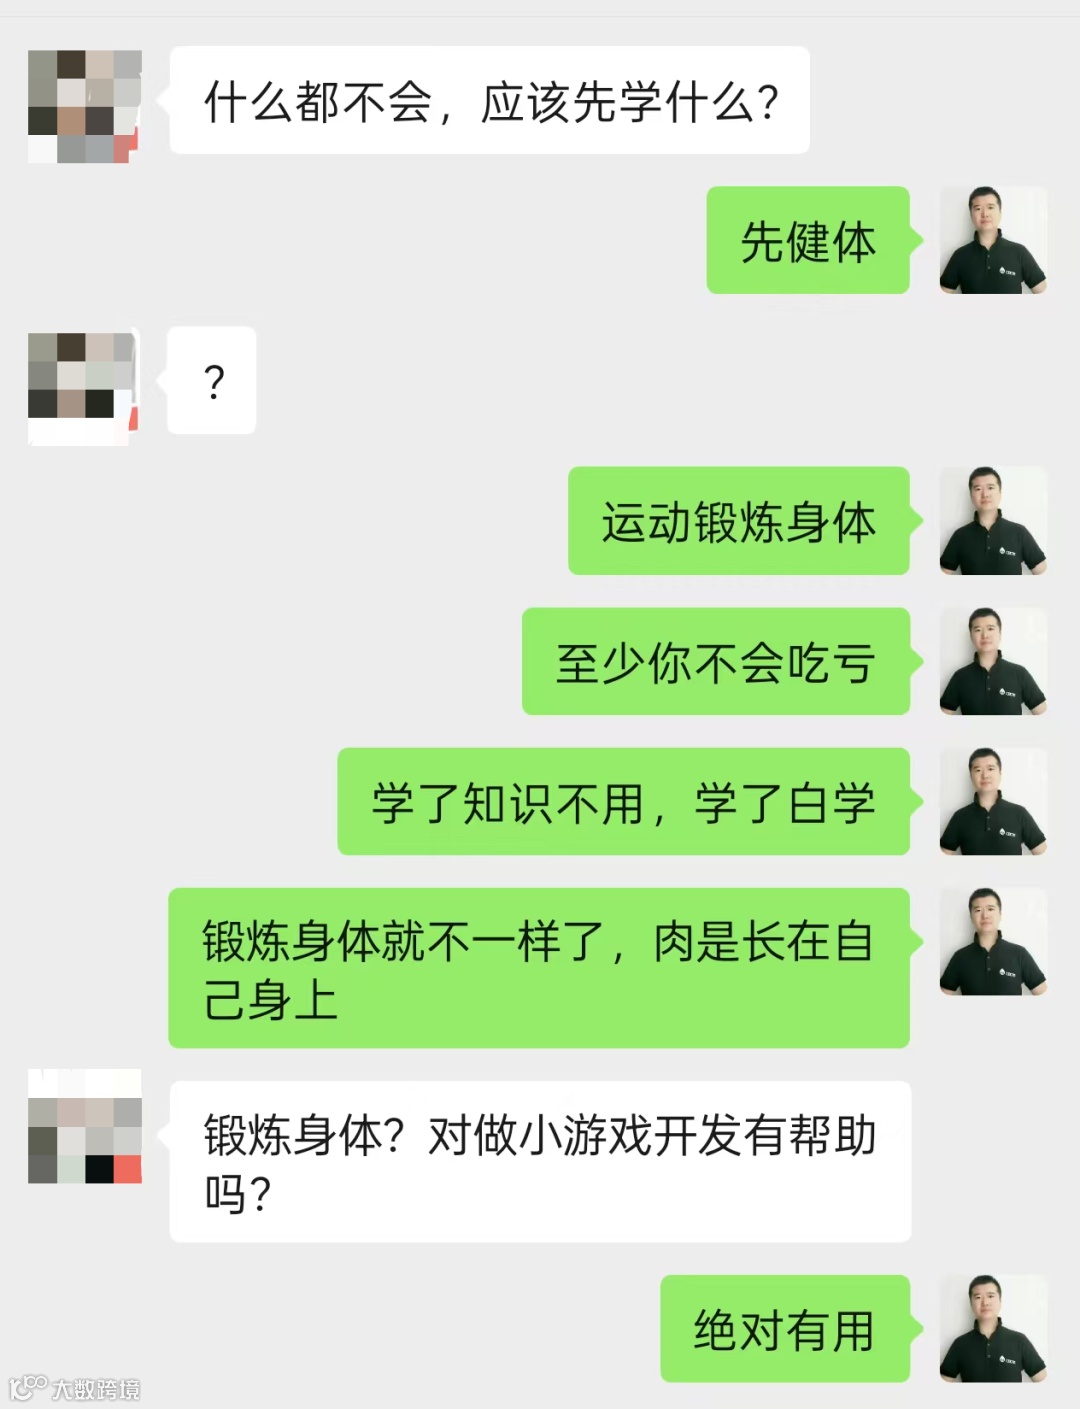Open profile photo beside "运动锻炼身体" message
The image size is (1080, 1409).
tap(993, 521)
